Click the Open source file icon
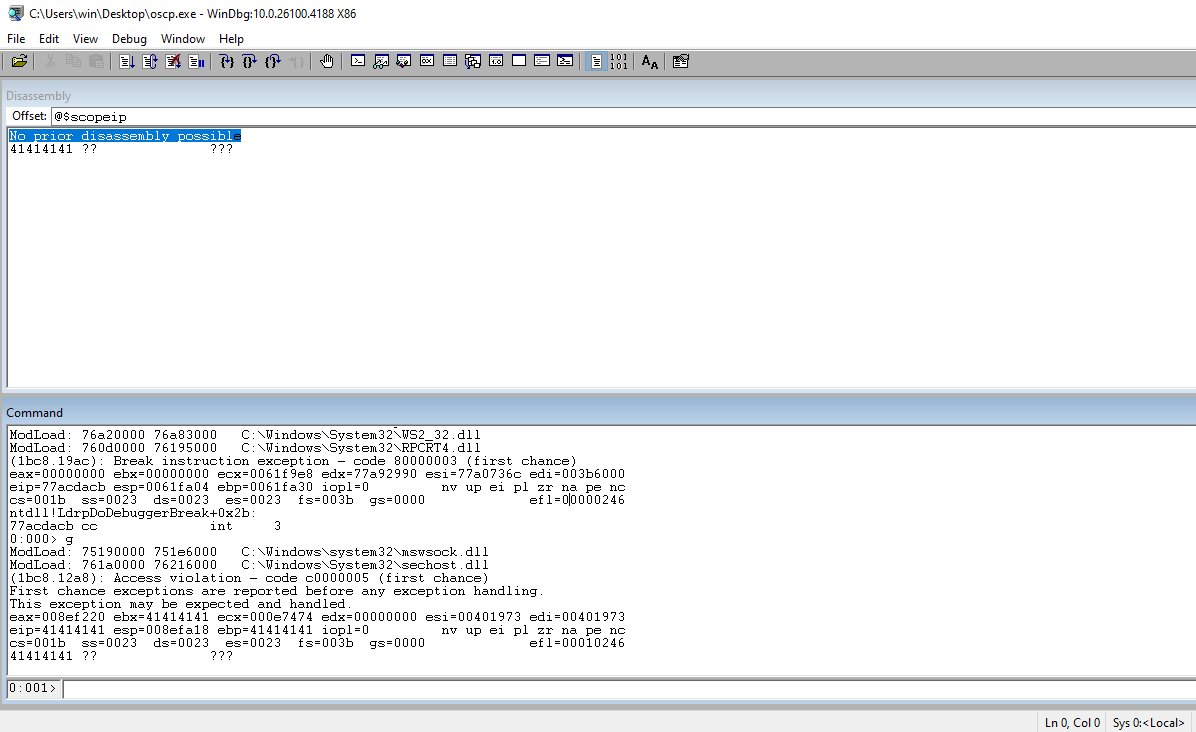The width and height of the screenshot is (1196, 732). [x=19, y=61]
